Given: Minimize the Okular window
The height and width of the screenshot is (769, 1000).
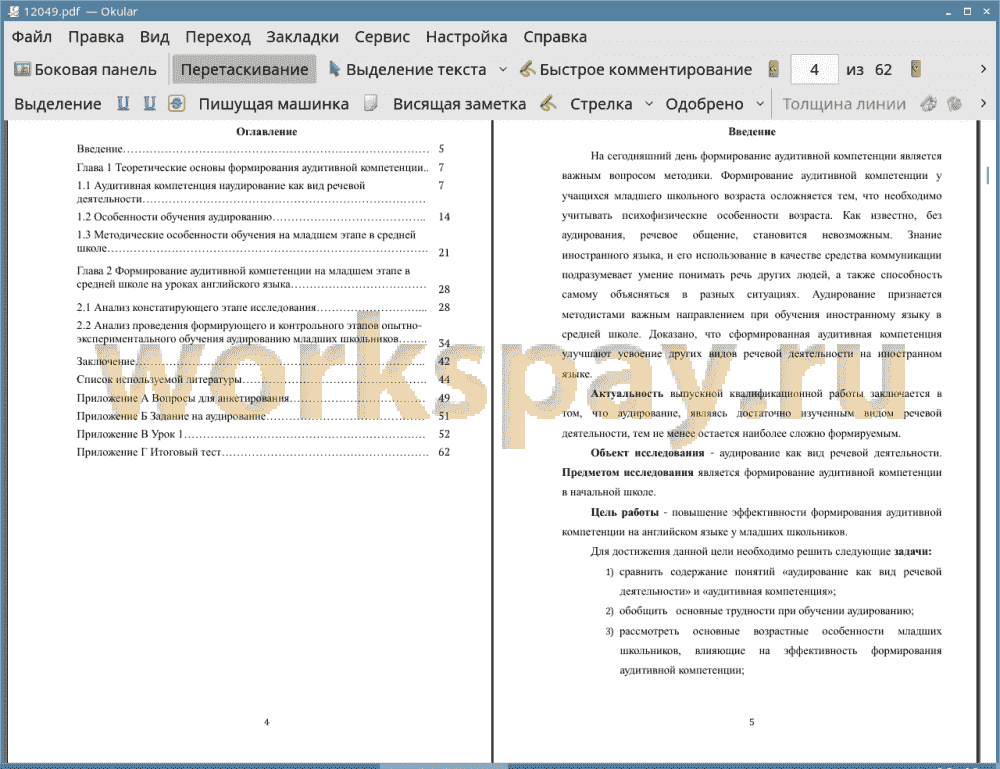Looking at the screenshot, I should click(x=948, y=11).
